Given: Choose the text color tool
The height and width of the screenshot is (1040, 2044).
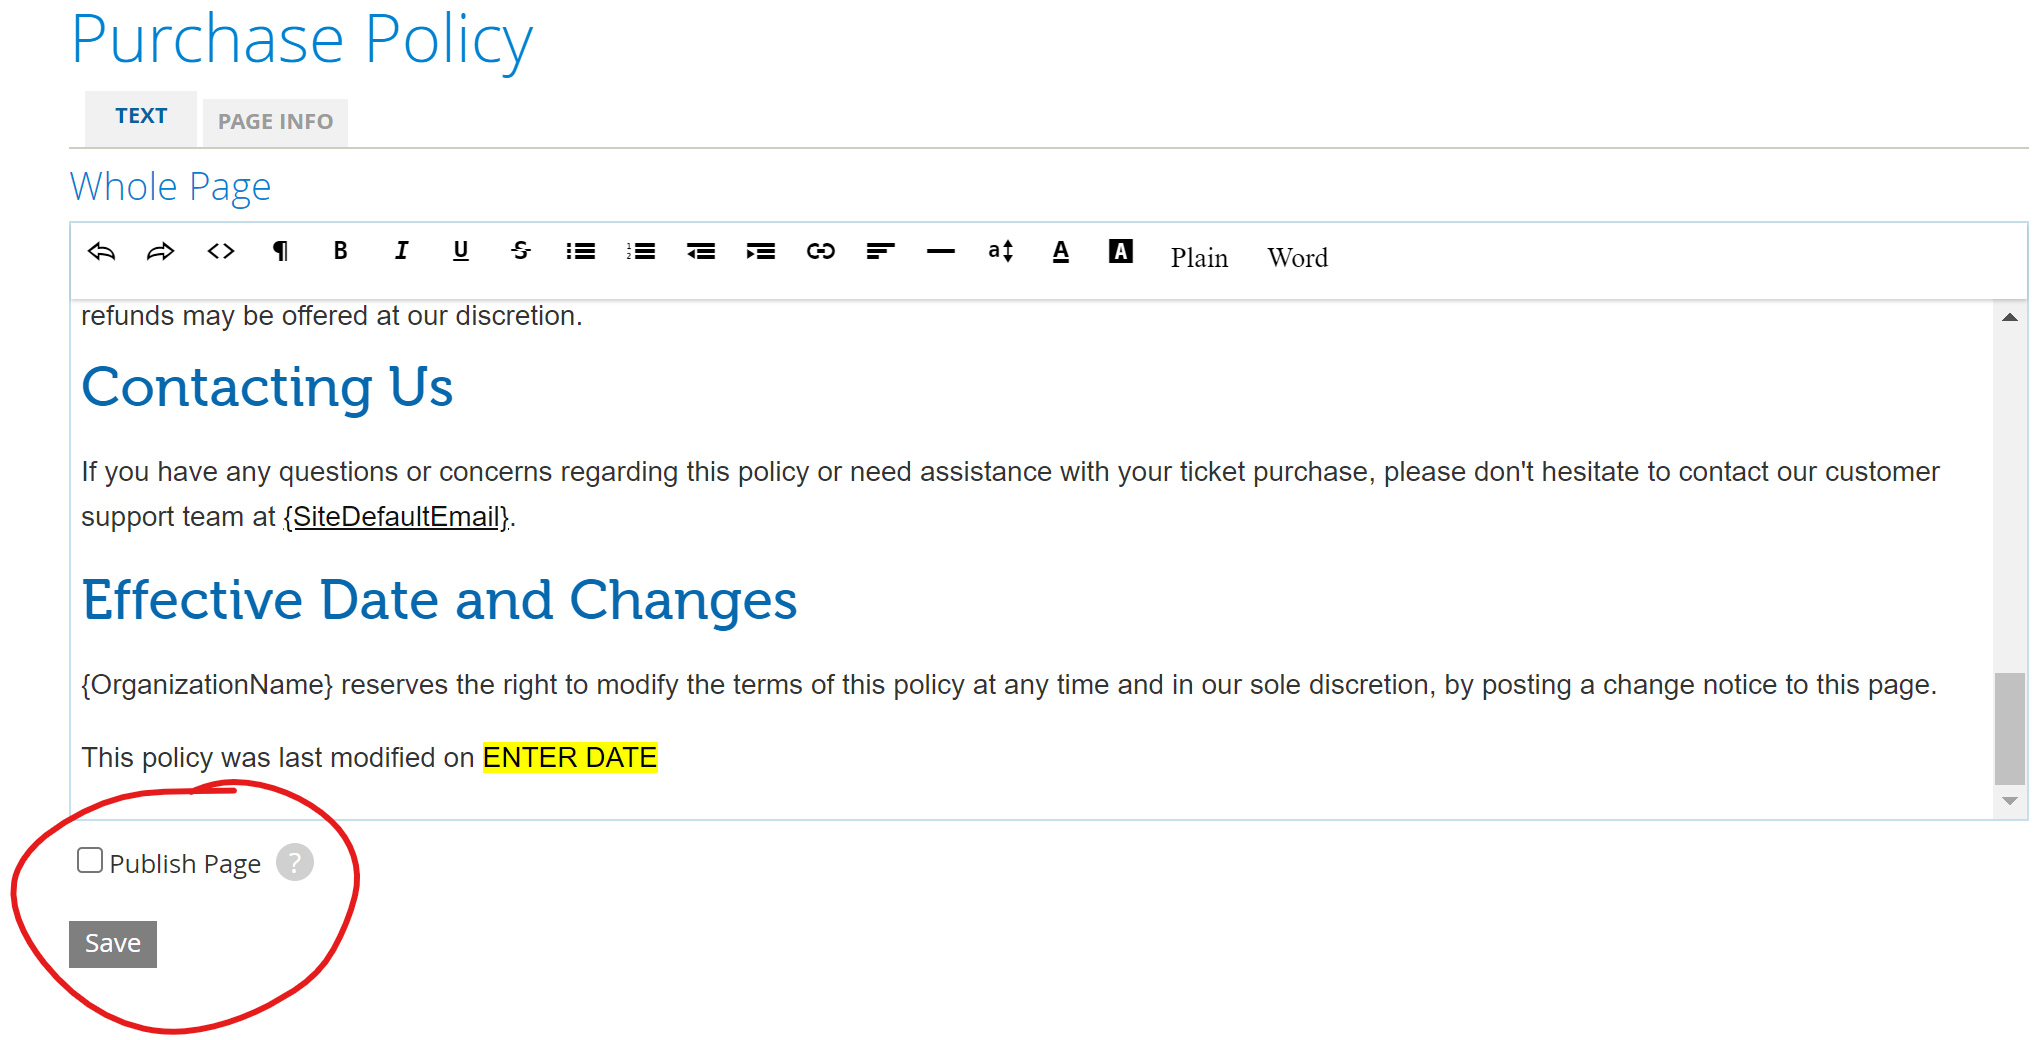Looking at the screenshot, I should pos(1061,252).
